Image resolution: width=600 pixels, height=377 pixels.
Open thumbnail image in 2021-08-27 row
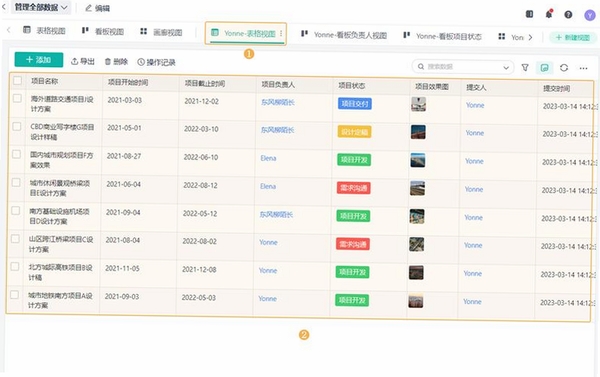(417, 160)
